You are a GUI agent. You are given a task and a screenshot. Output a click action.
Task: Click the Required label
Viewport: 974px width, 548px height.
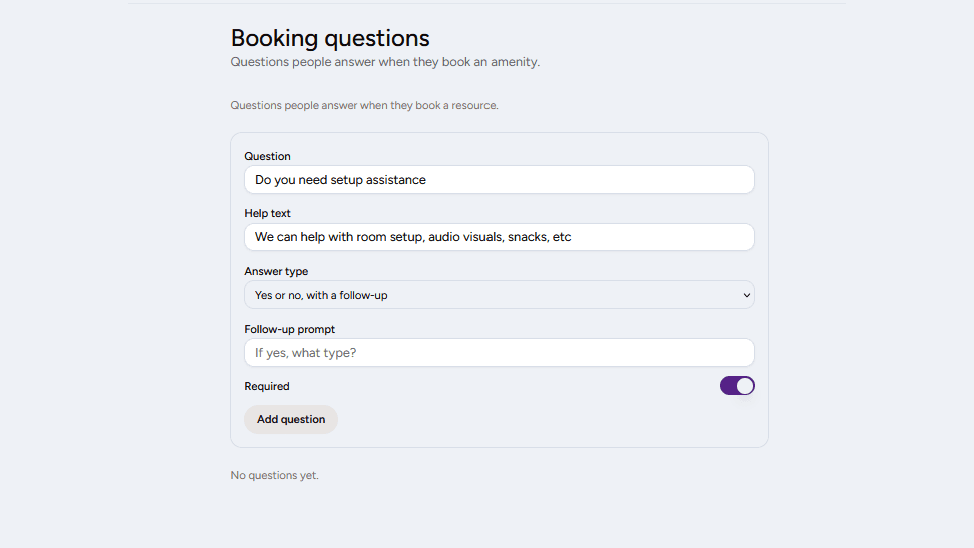(x=266, y=386)
